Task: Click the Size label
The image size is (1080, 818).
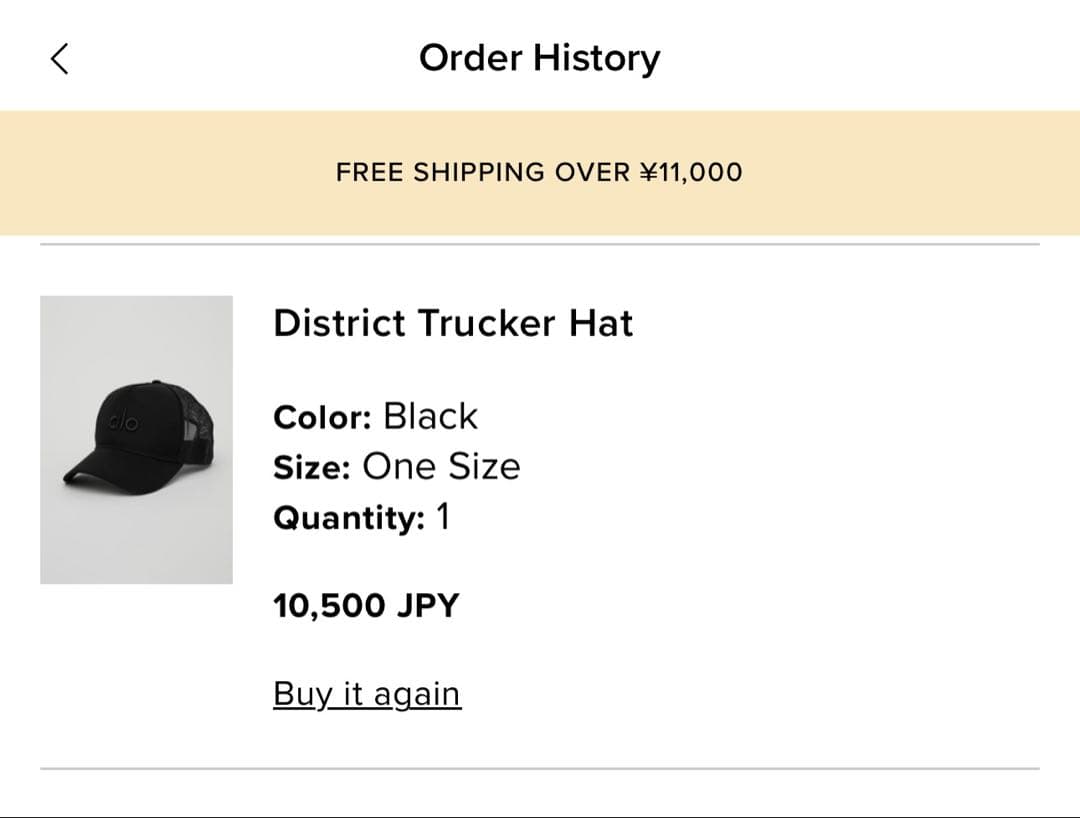Action: pos(311,468)
